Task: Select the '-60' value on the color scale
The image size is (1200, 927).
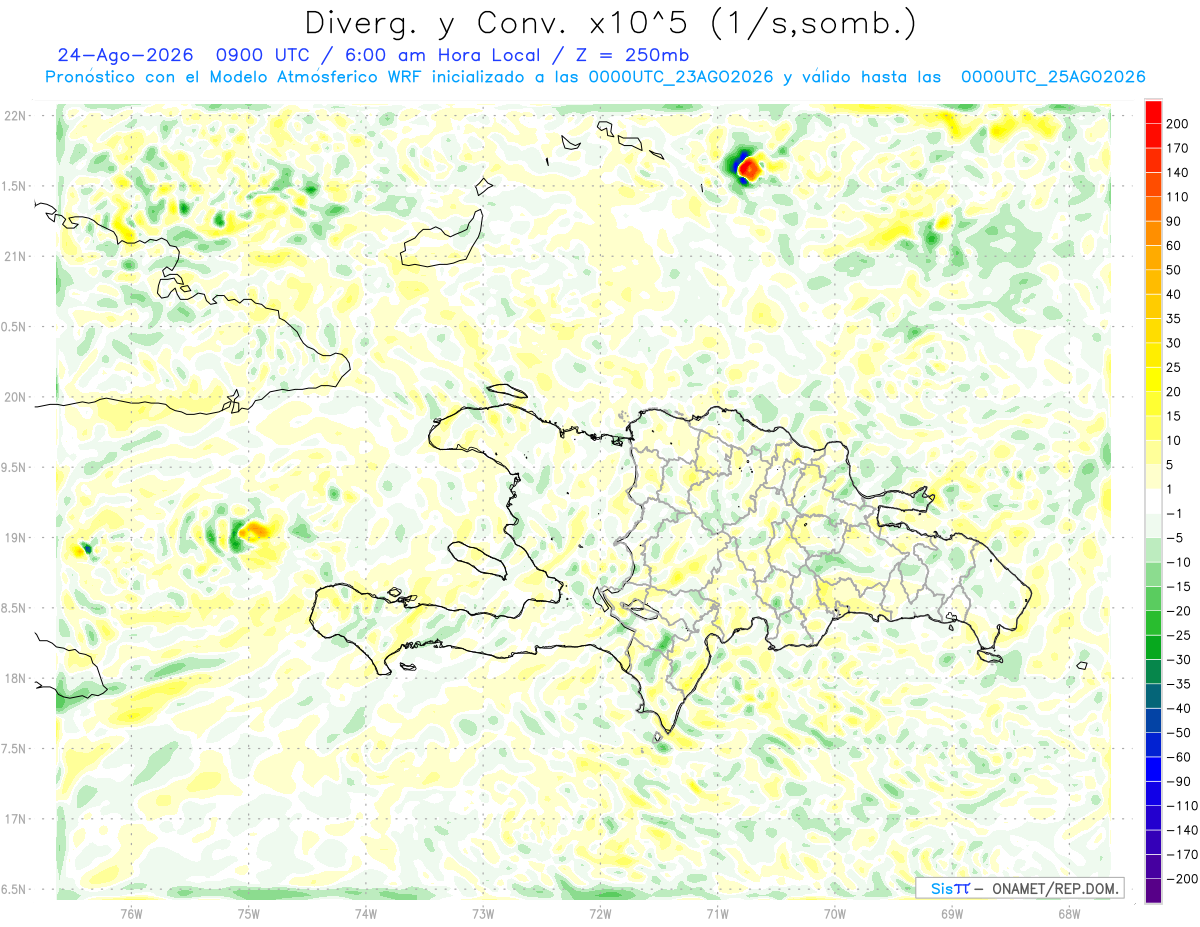Action: (x=1177, y=757)
